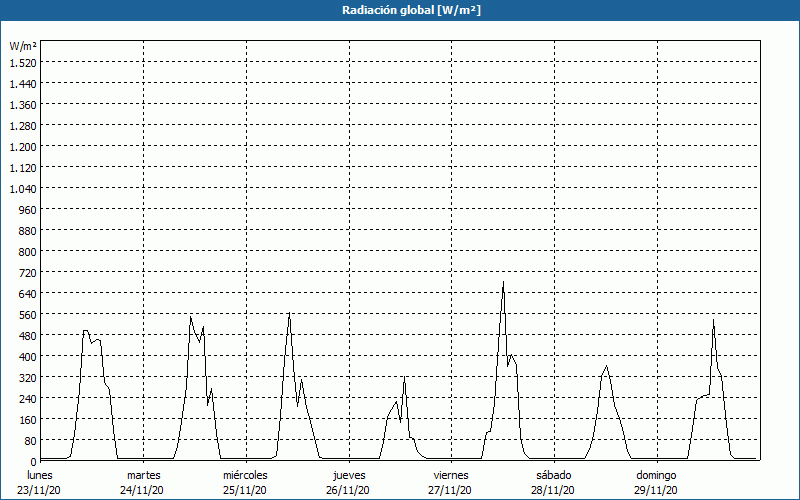This screenshot has height=500, width=800.
Task: Click the 25/11/20 date label
Action: pos(245,490)
